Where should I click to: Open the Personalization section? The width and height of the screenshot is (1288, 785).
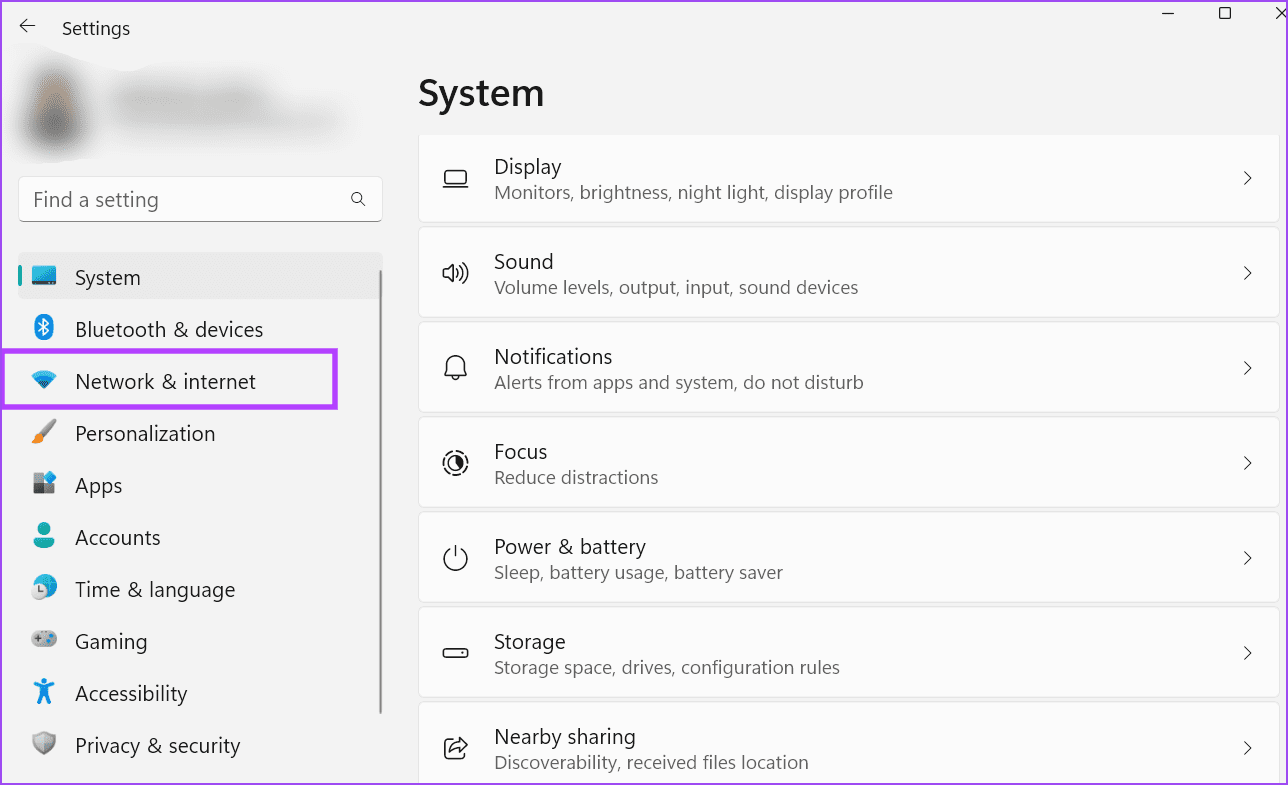point(199,433)
